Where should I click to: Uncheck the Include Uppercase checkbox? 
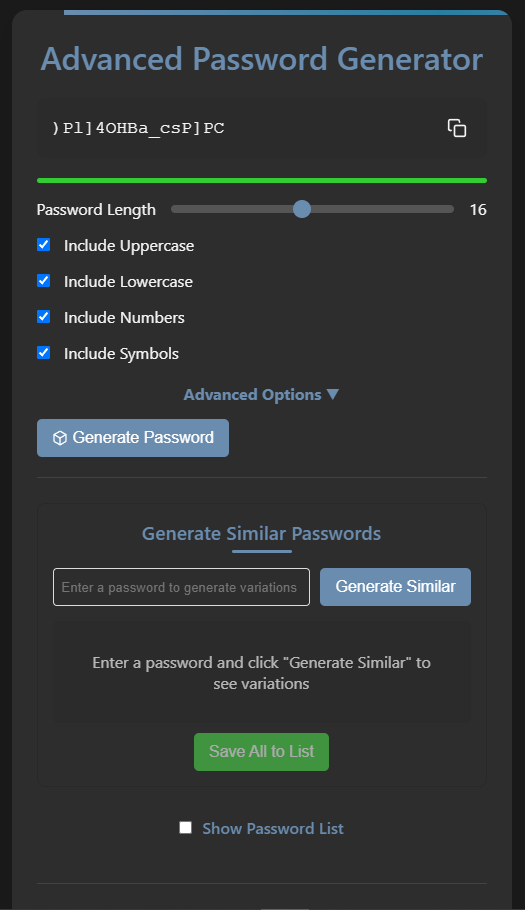(x=44, y=245)
